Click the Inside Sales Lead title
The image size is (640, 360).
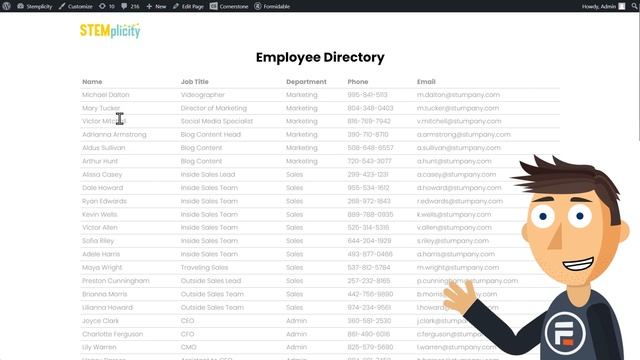coord(208,174)
